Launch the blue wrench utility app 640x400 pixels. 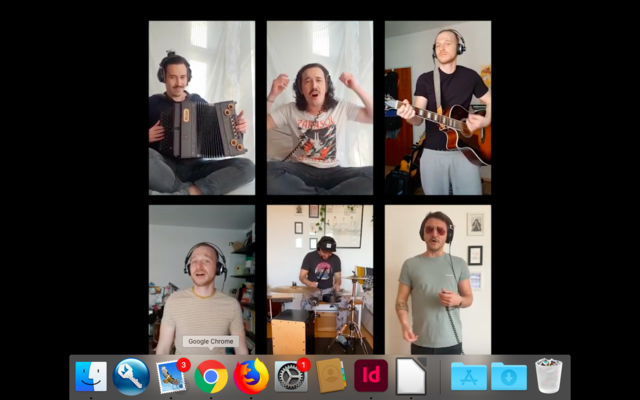(132, 377)
